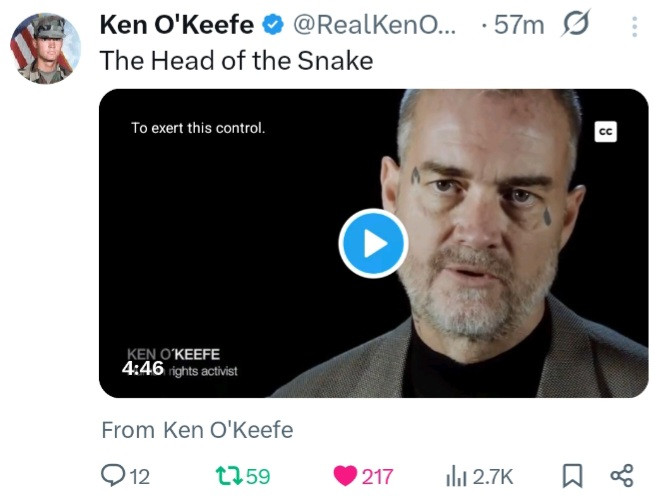Unlike the post via the pink heart
Image resolution: width=661 pixels, height=504 pixels.
[345, 476]
